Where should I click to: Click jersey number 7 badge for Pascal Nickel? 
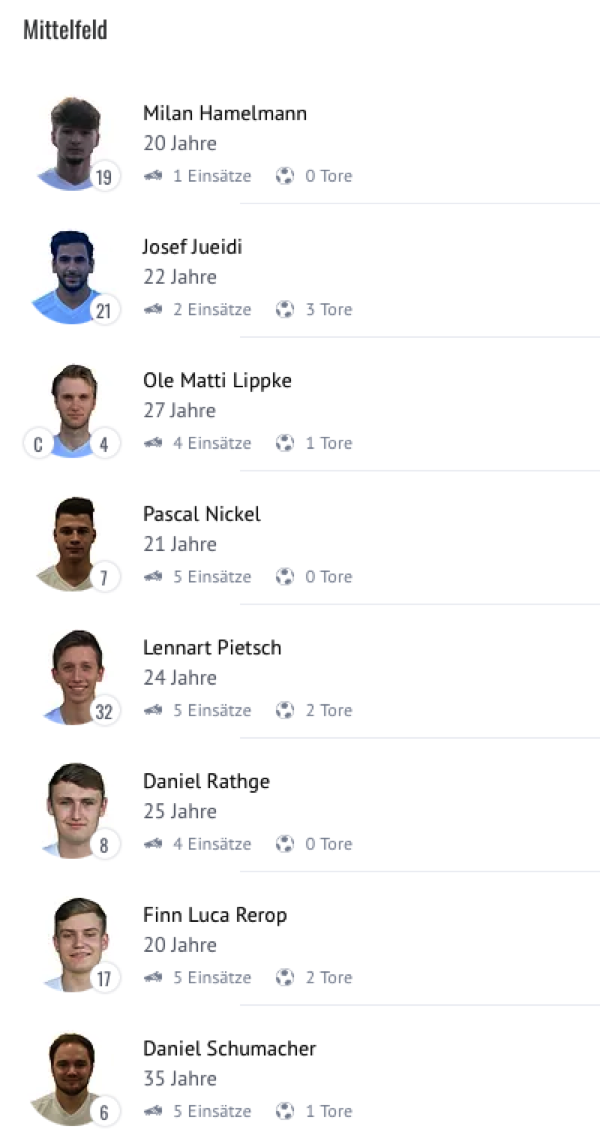104,577
